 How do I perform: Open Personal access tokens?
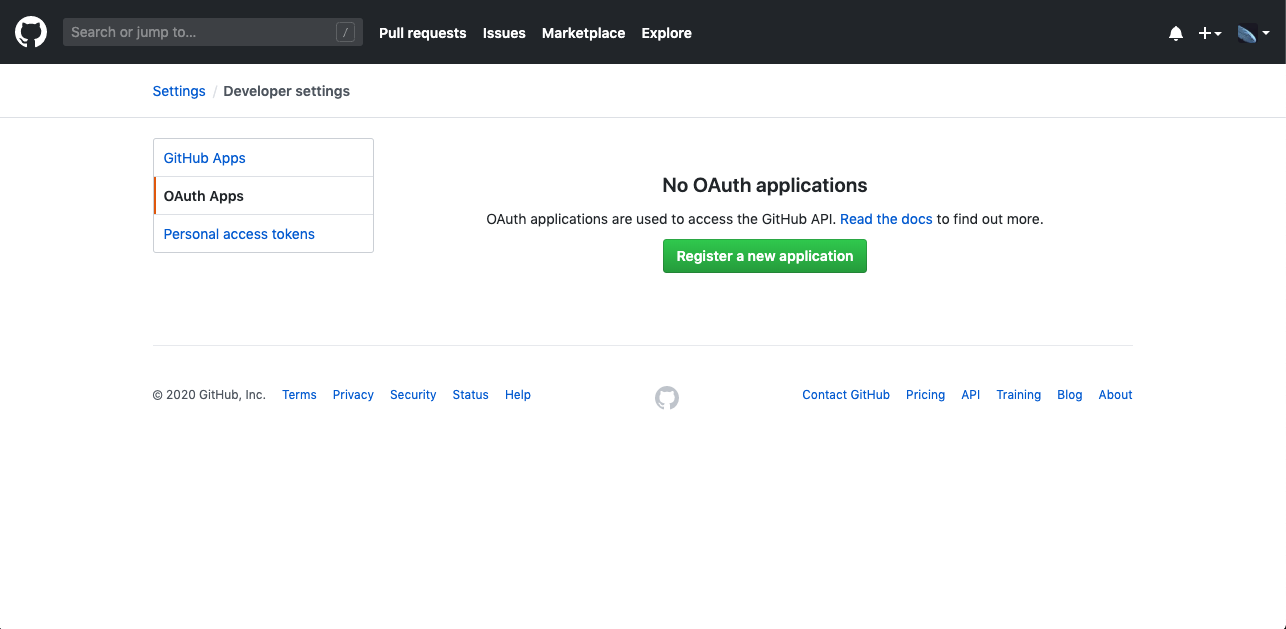point(263,234)
